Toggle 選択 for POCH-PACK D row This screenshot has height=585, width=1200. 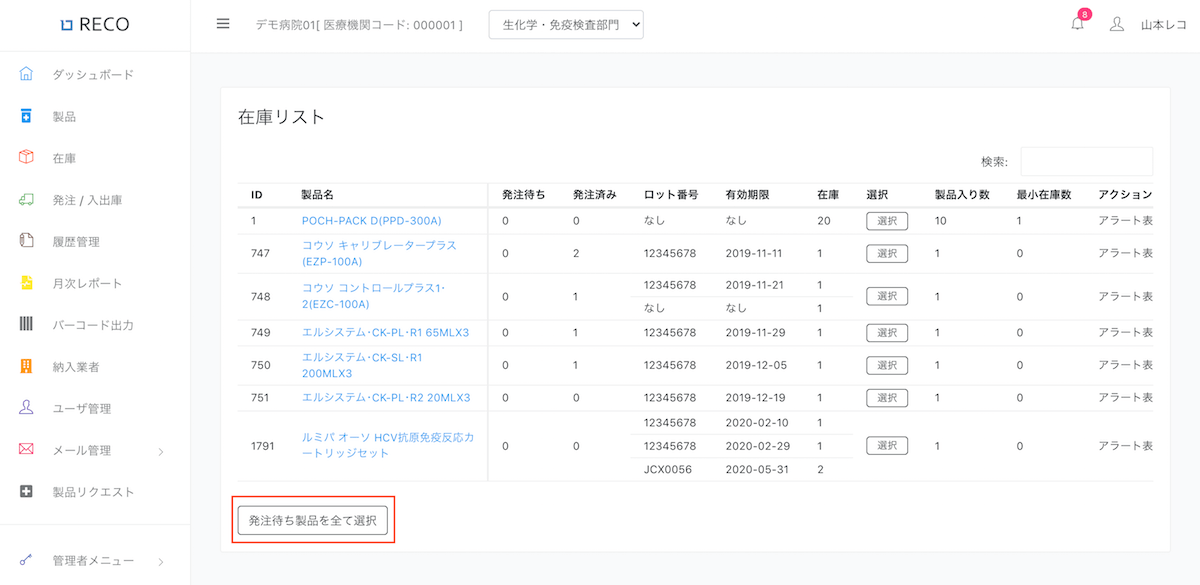point(886,221)
